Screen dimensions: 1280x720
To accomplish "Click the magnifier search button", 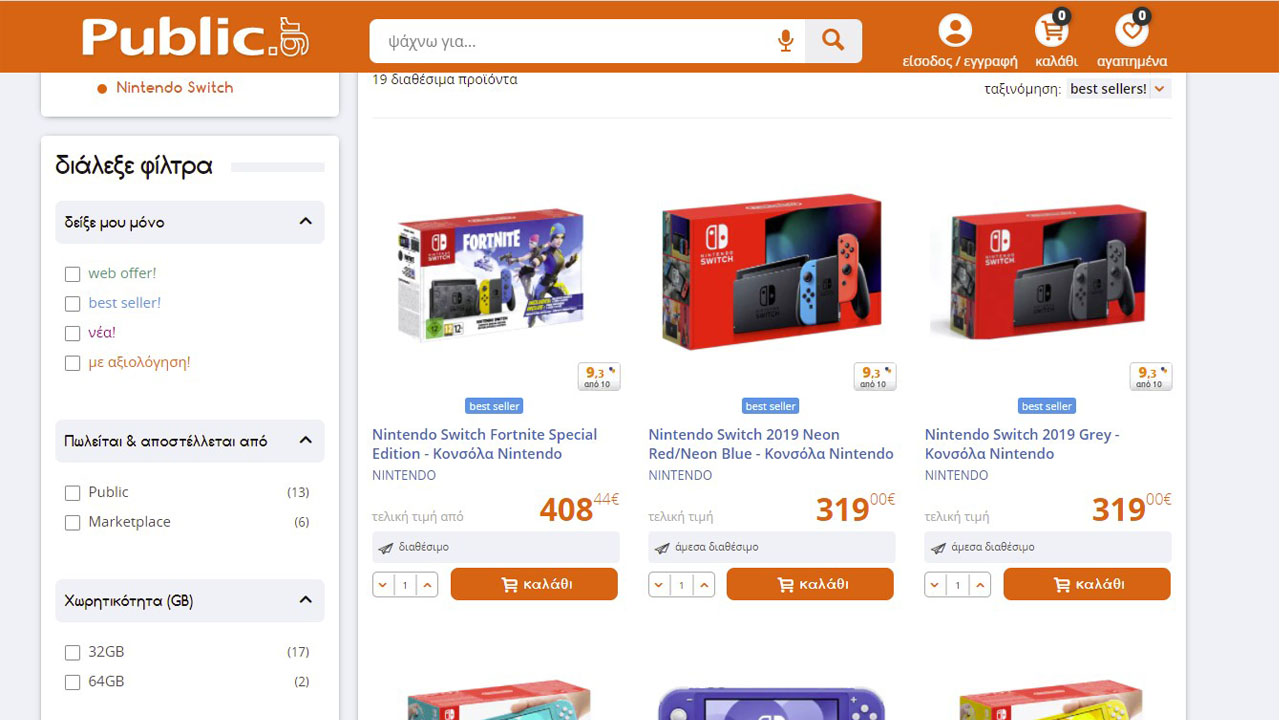I will 833,41.
